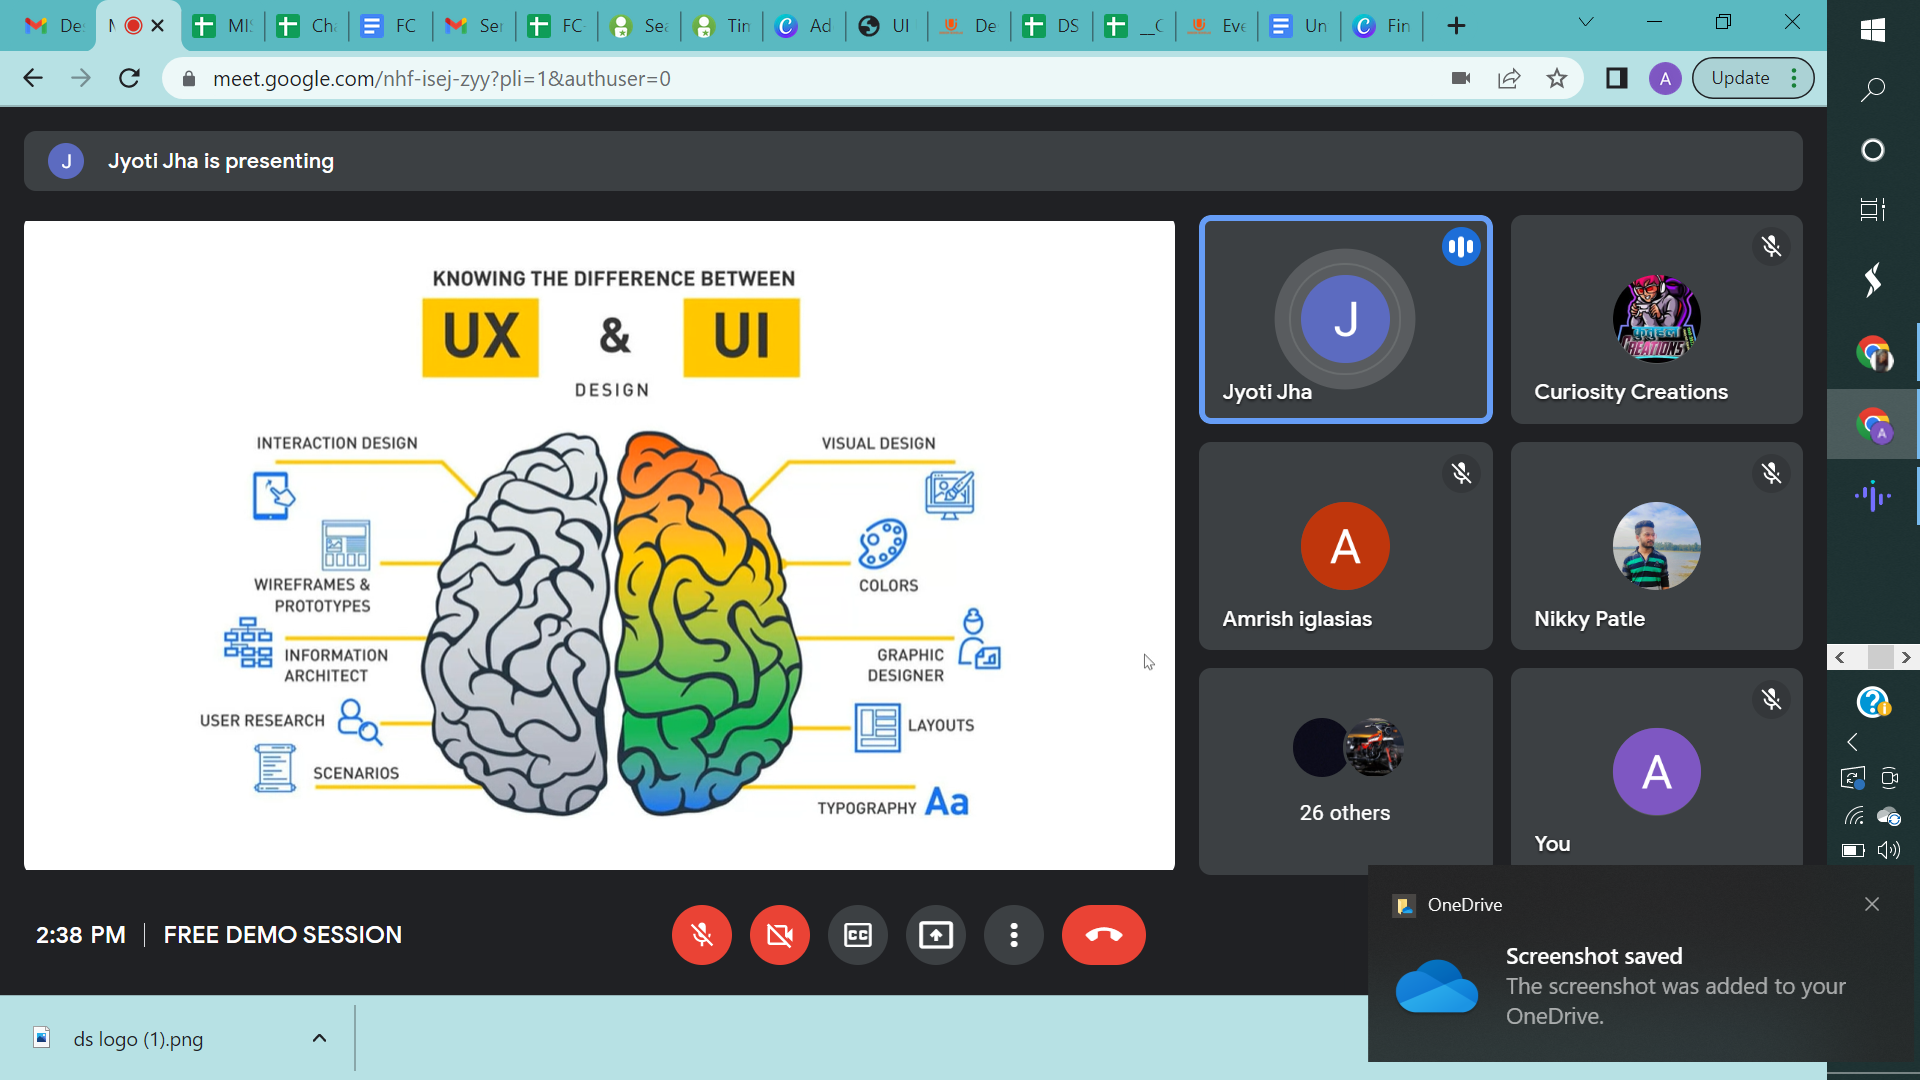Reload the Google Meet page
The image size is (1920, 1080).
click(x=129, y=78)
